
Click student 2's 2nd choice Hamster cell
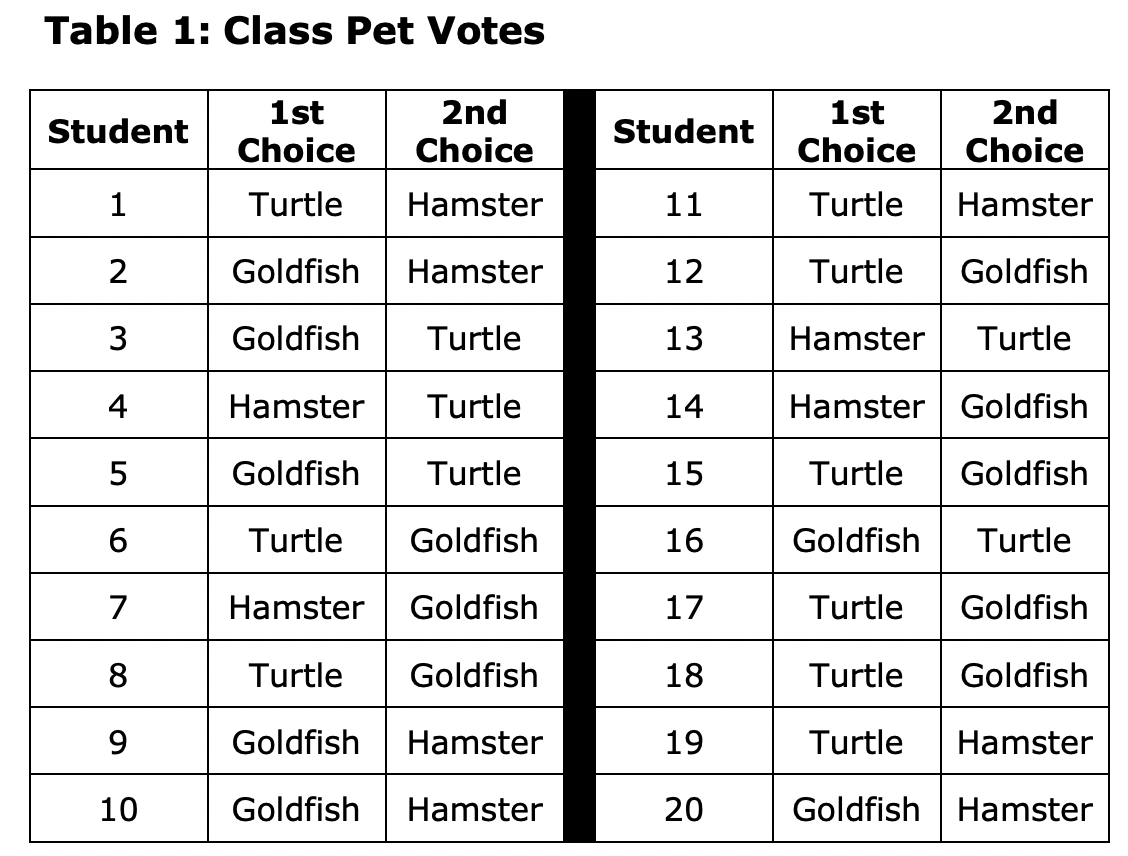click(x=474, y=271)
